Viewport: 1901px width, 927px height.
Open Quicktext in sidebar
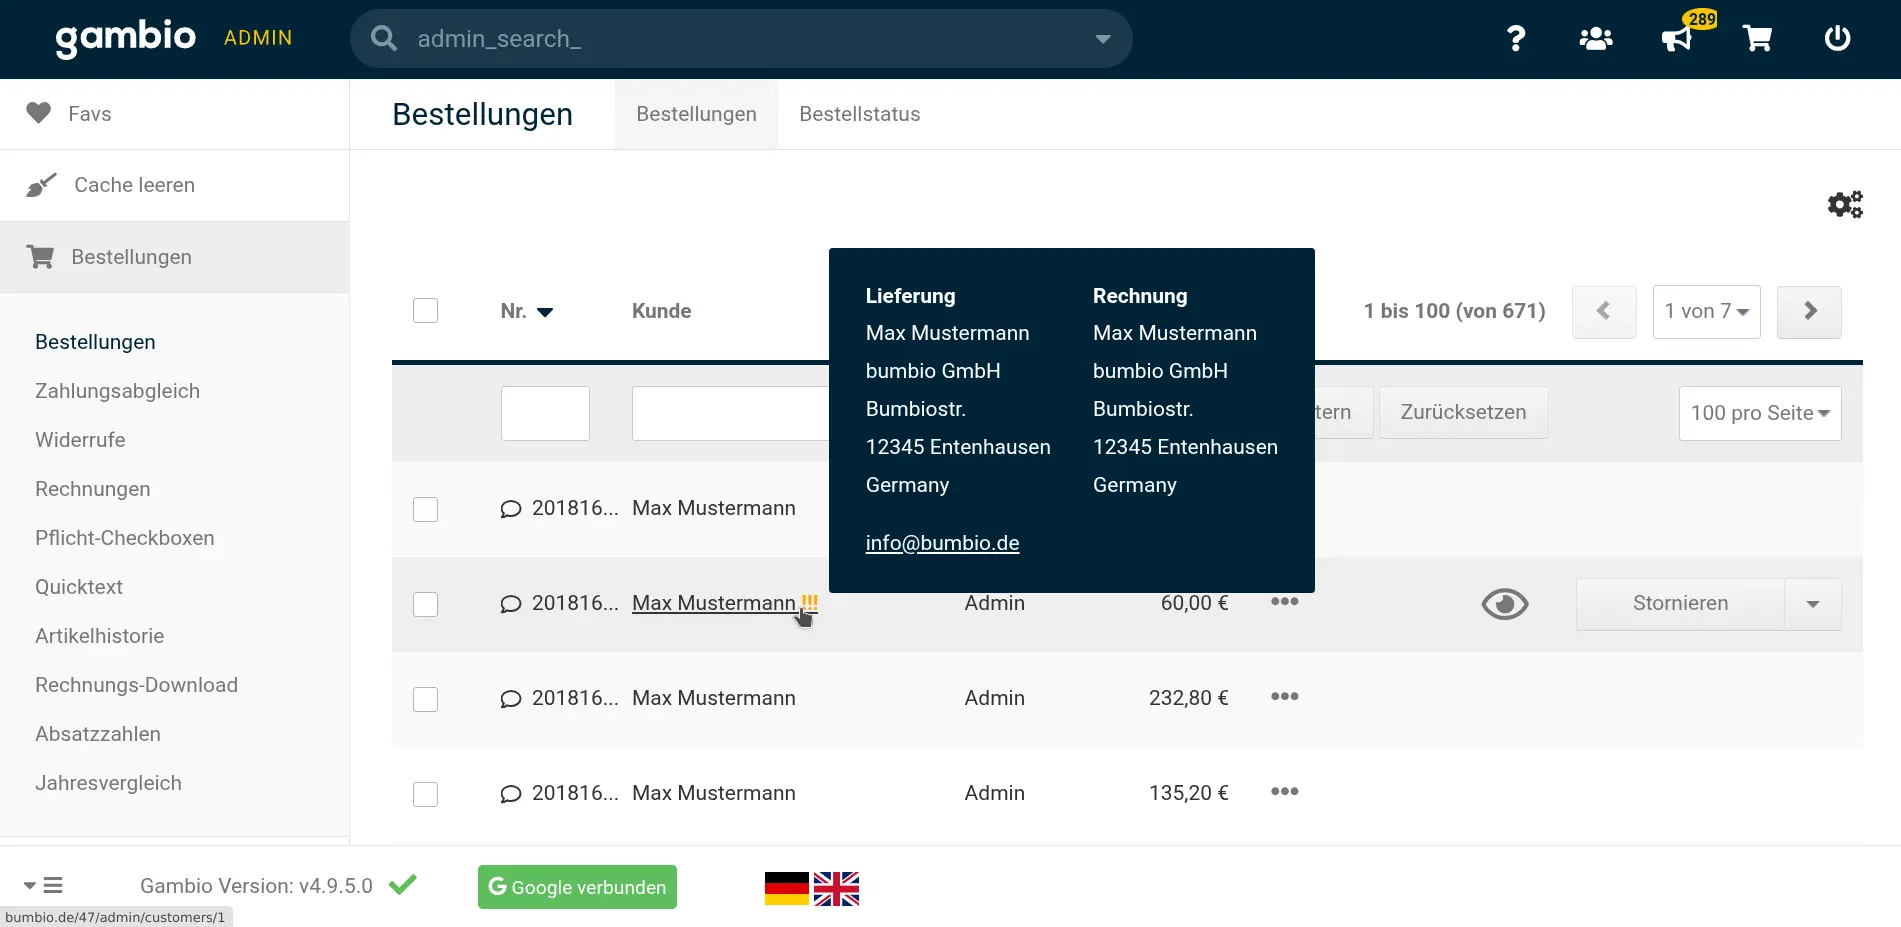pos(79,587)
